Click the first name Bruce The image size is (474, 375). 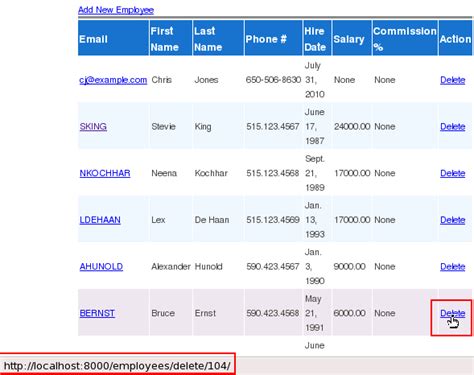[163, 313]
